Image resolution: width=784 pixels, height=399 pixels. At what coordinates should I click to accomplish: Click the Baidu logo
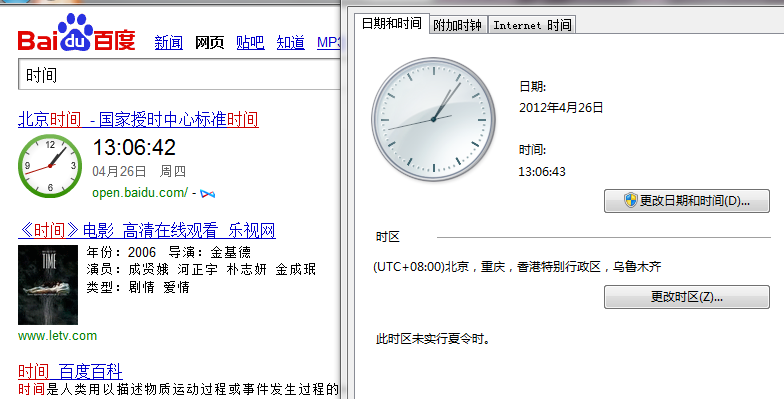coord(76,33)
